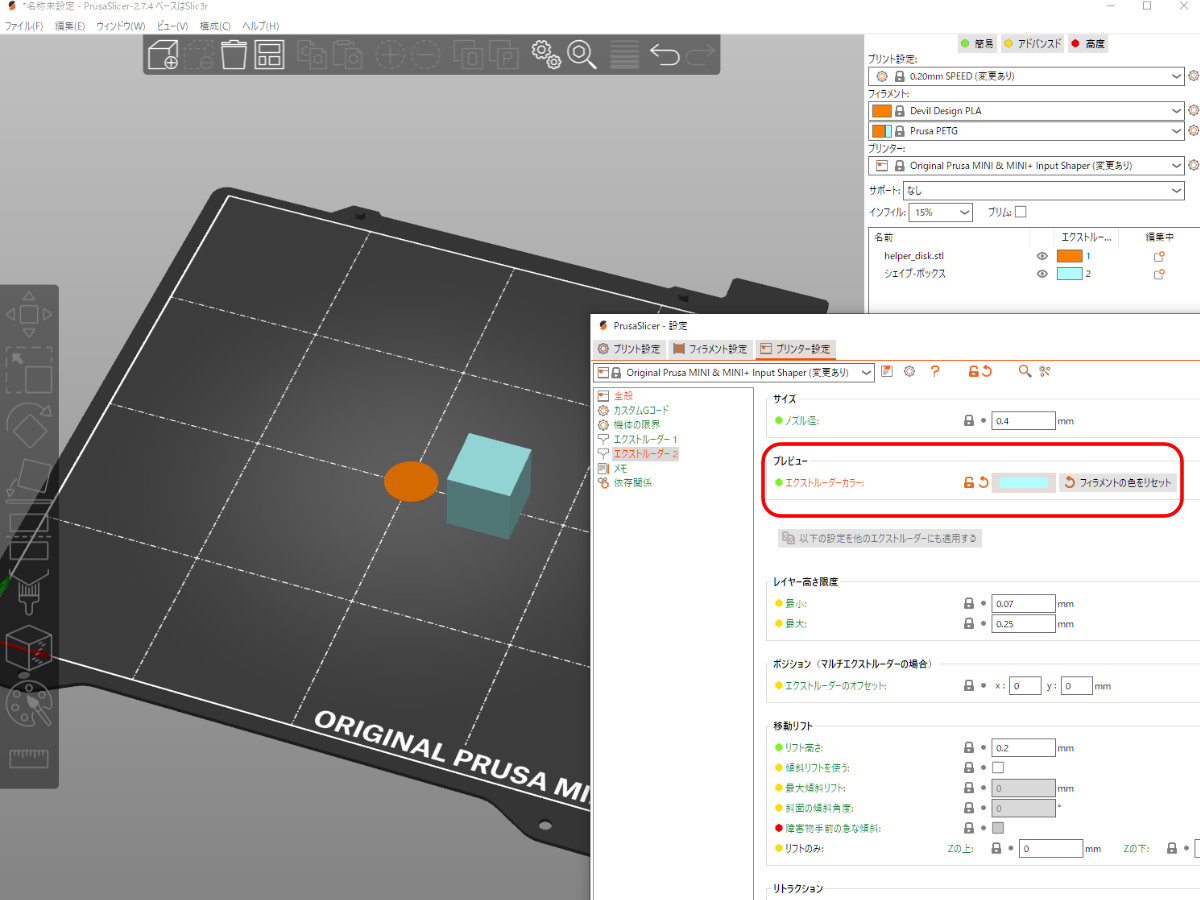The height and width of the screenshot is (900, 1200).
Task: Open the Search magnifier in top toolbar
Action: [582, 54]
